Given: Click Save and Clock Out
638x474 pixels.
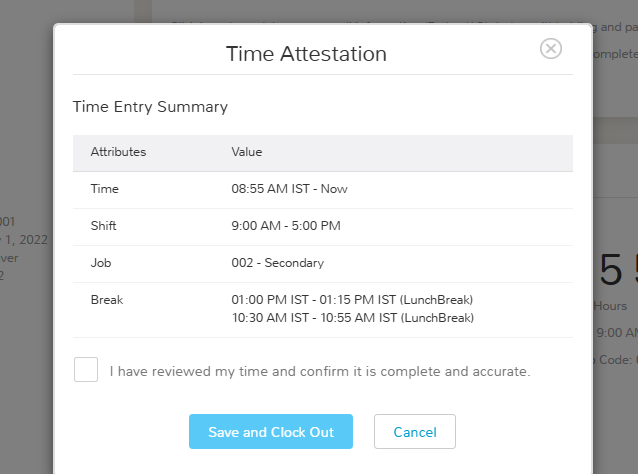Looking at the screenshot, I should click(x=271, y=432).
